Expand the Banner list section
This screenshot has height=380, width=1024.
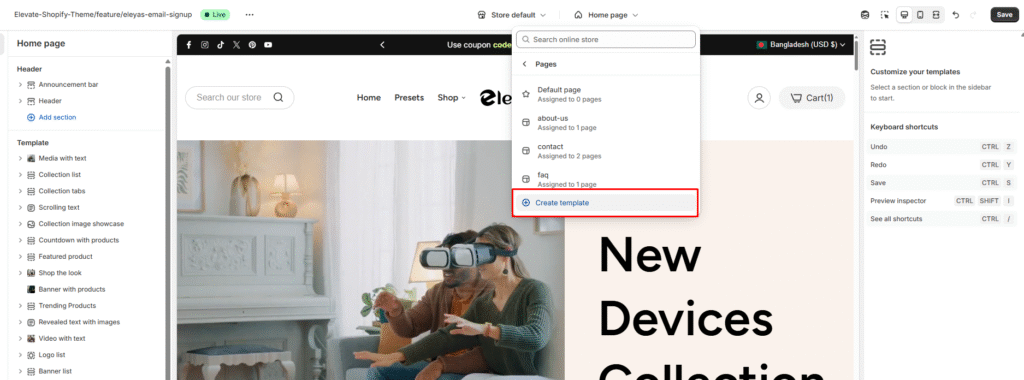pyautogui.click(x=20, y=371)
